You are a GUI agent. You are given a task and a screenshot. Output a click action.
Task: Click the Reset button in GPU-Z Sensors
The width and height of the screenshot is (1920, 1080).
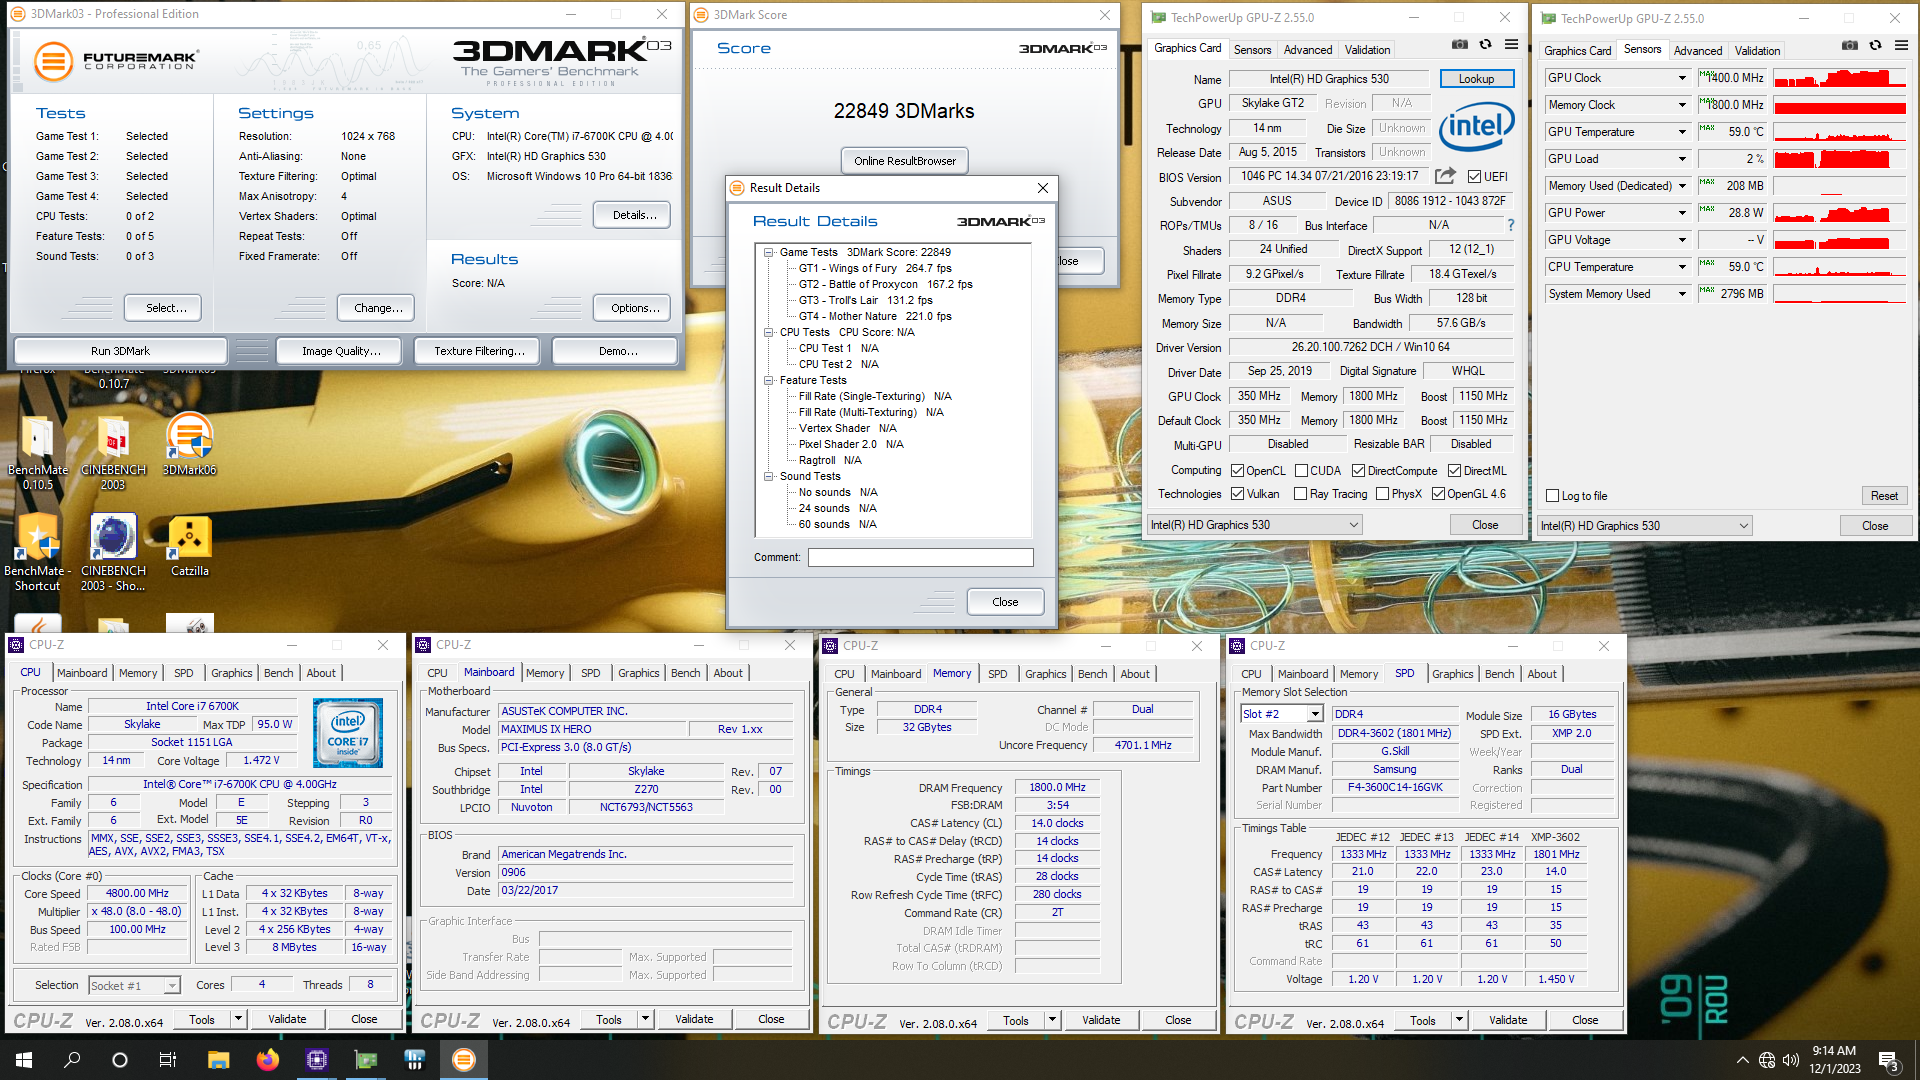[1884, 496]
